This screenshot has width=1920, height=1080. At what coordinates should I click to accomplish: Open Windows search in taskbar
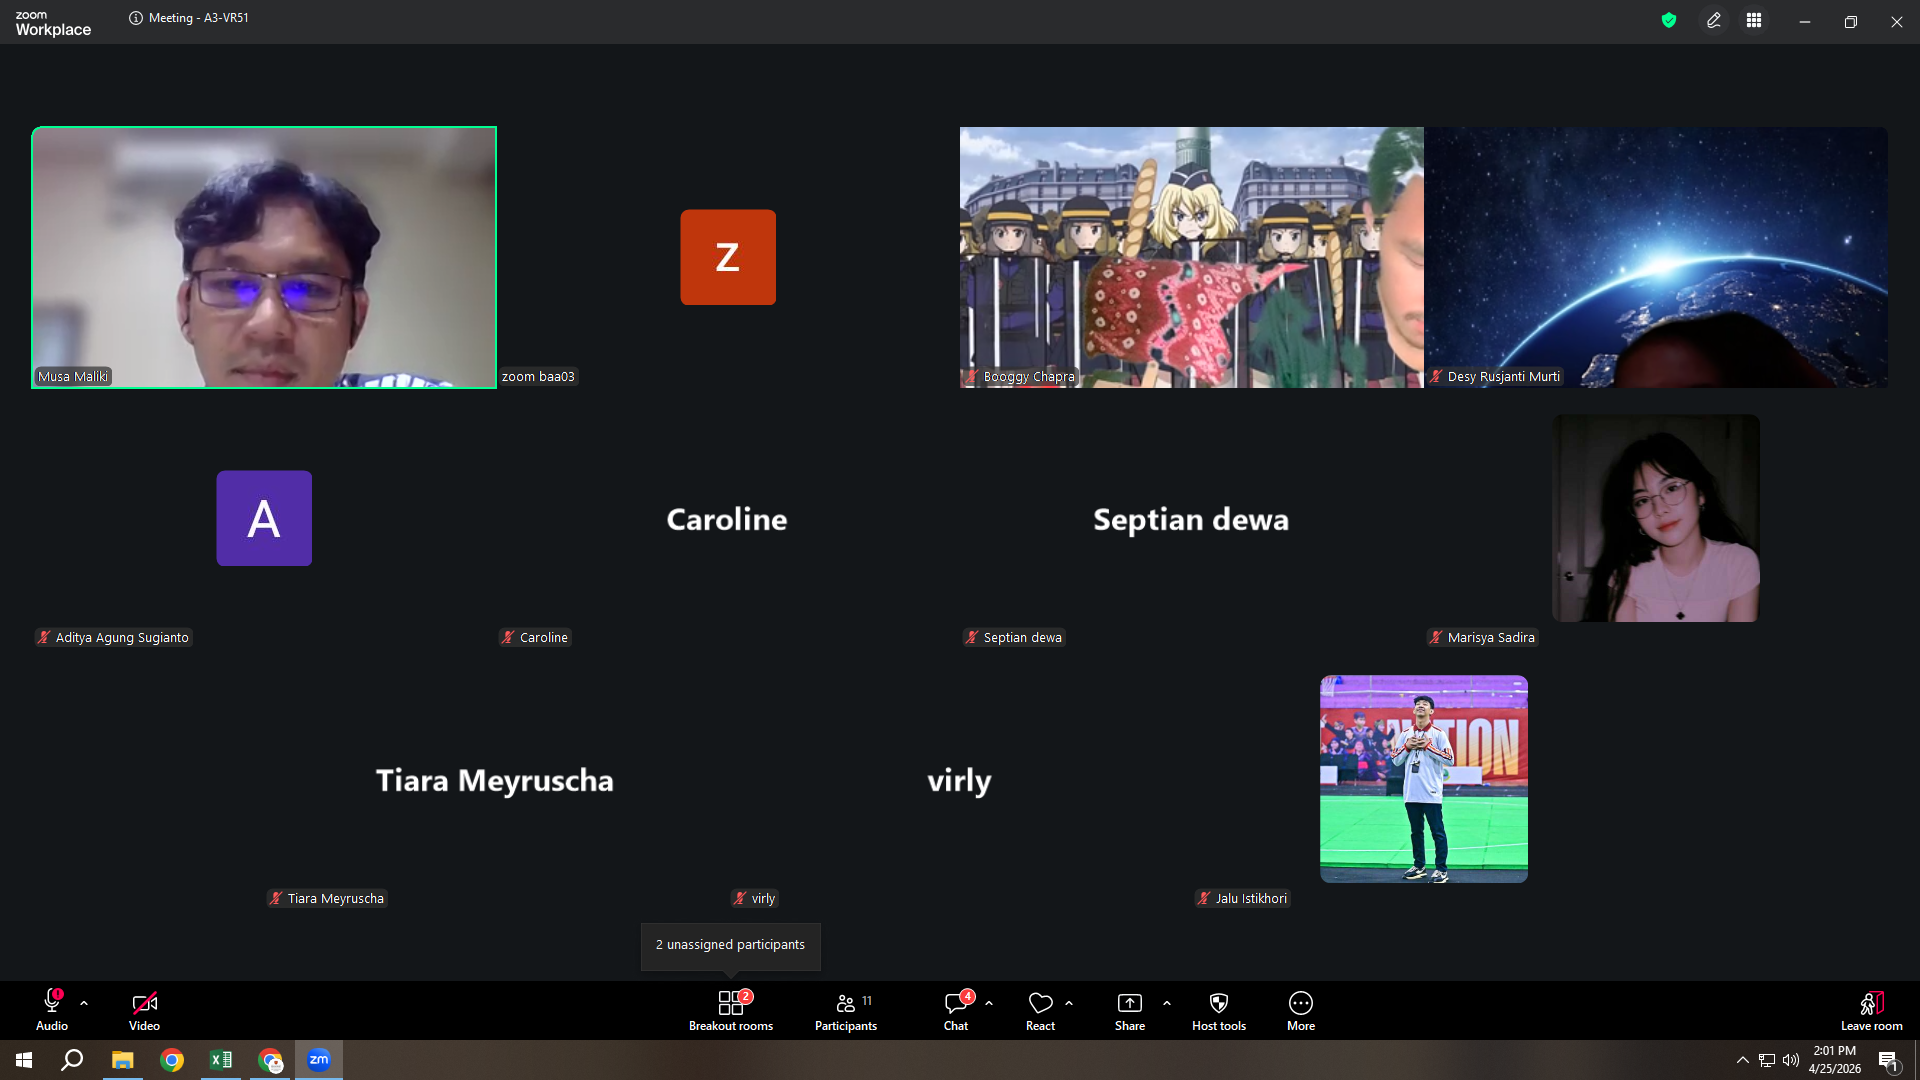tap(72, 1060)
